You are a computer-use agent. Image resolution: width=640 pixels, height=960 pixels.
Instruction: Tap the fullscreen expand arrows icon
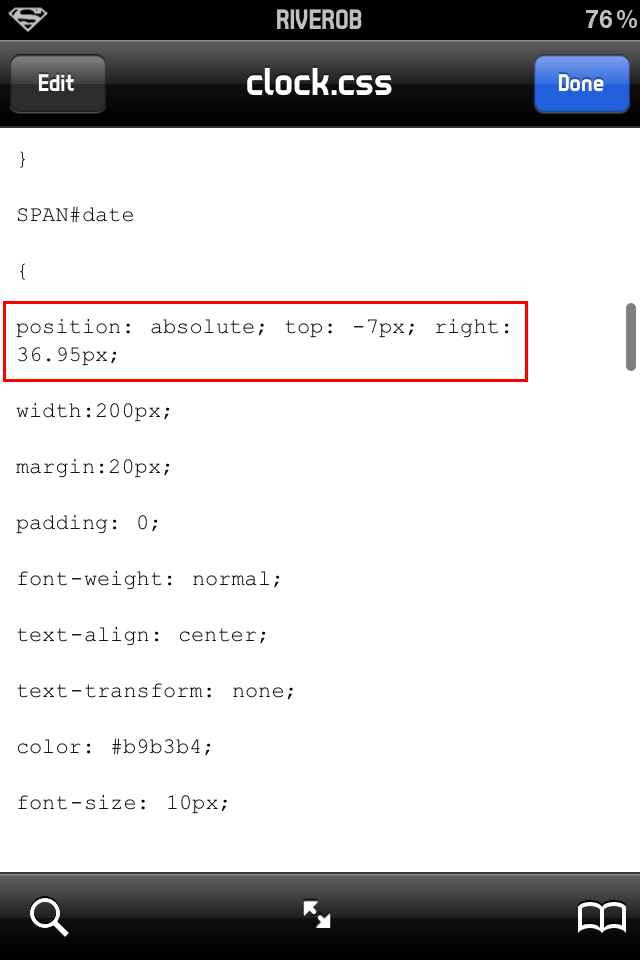(x=317, y=914)
